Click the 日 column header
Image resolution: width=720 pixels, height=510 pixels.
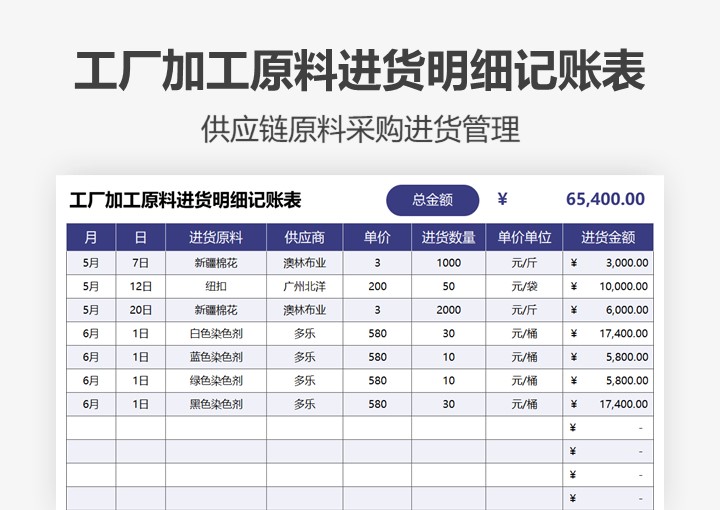pyautogui.click(x=141, y=237)
